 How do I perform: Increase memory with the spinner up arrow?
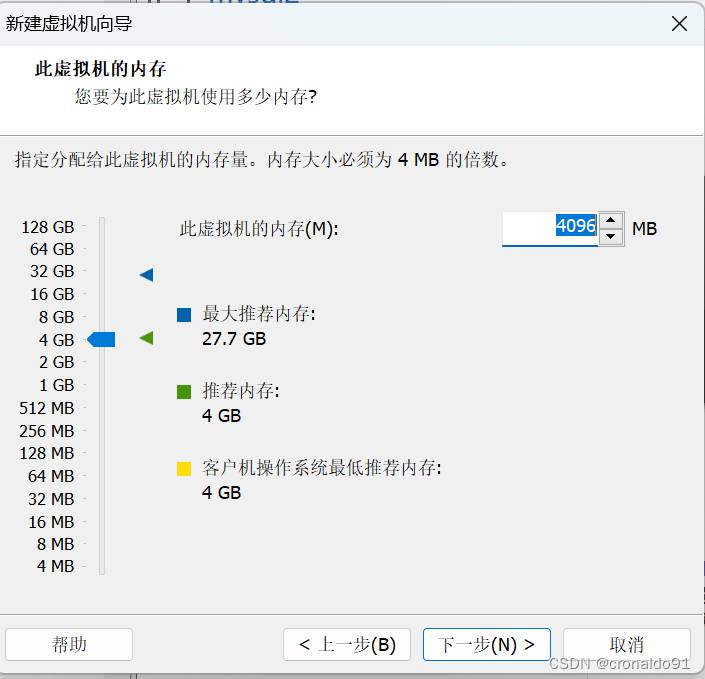point(611,221)
